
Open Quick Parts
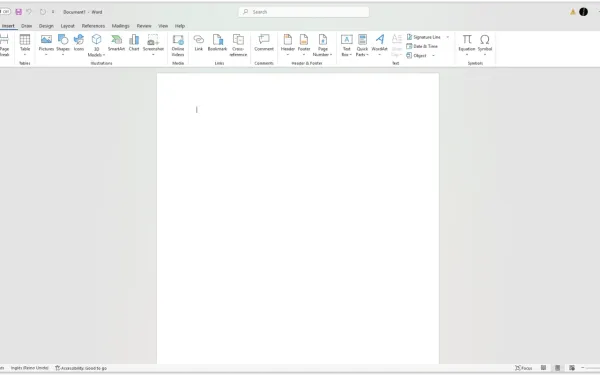tap(362, 45)
